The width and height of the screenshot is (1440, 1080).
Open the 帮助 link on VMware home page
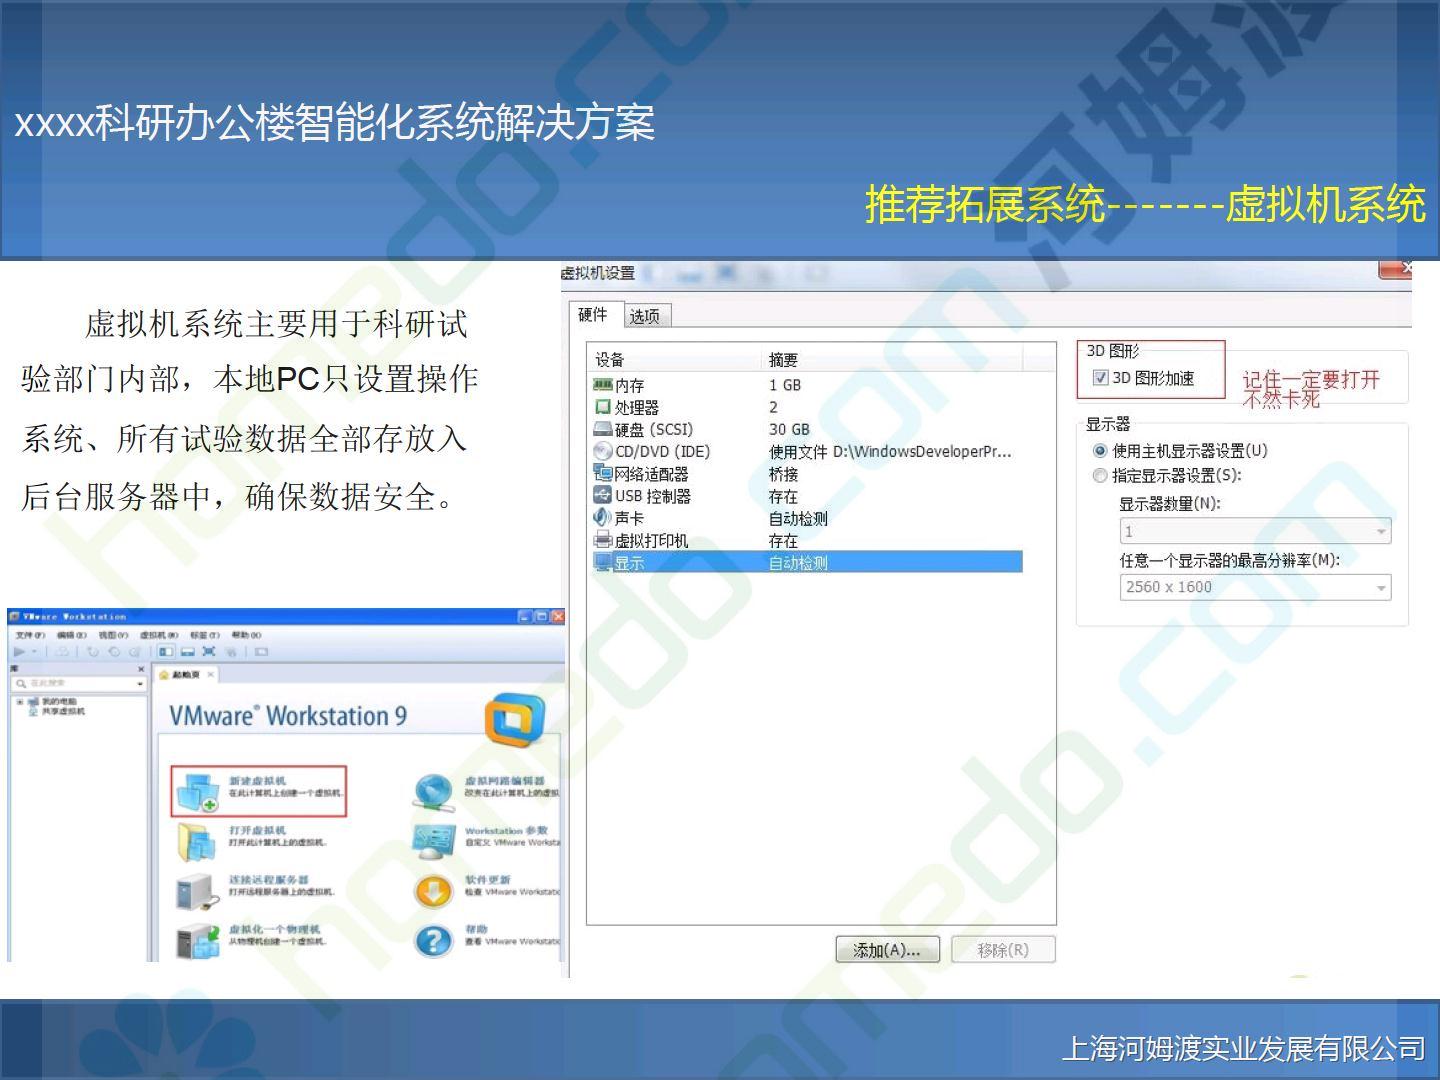tap(476, 929)
